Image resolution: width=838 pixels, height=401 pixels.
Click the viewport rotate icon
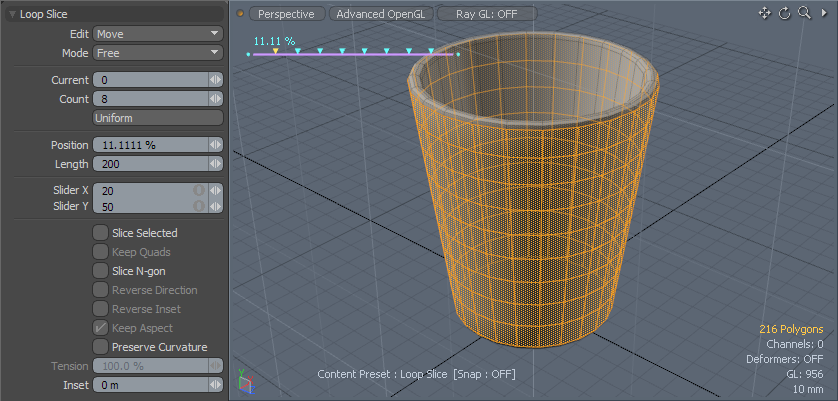784,13
